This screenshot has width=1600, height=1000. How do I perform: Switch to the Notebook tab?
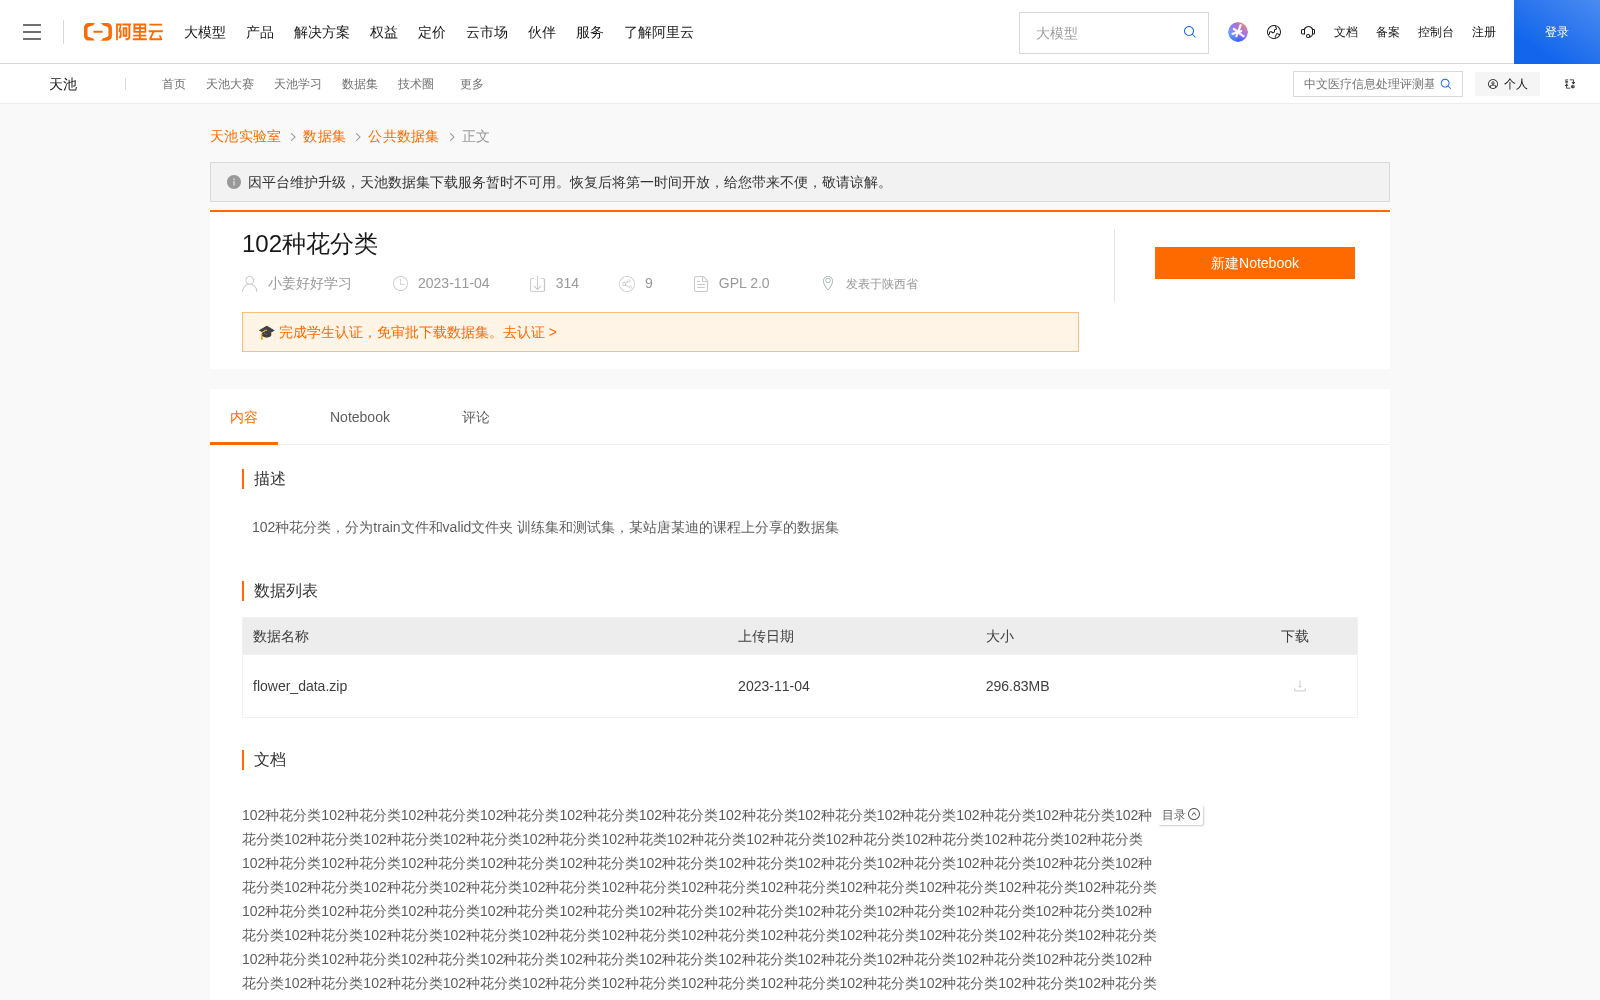(x=360, y=417)
